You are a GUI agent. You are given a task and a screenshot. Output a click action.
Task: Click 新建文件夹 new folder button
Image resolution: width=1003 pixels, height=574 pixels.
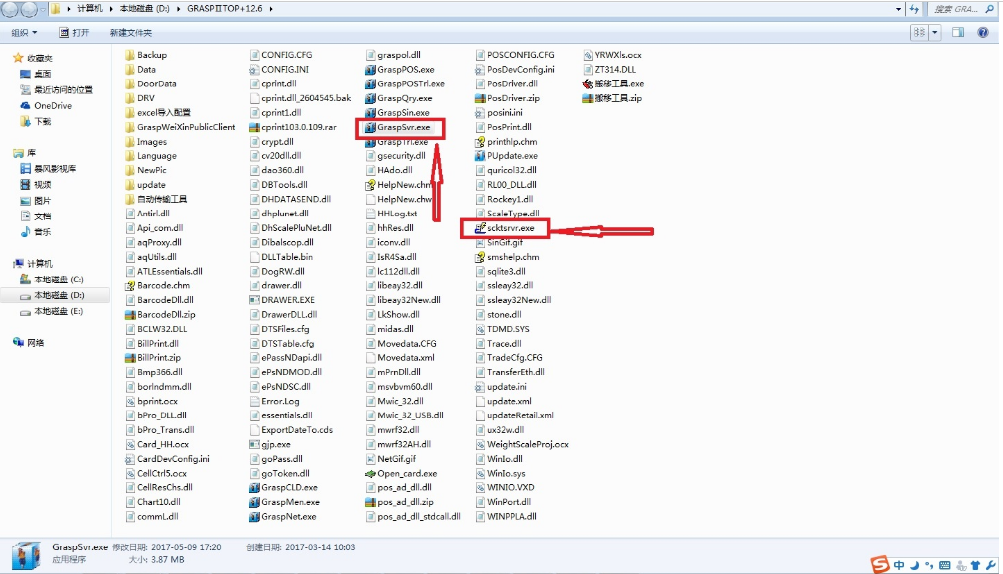point(130,33)
